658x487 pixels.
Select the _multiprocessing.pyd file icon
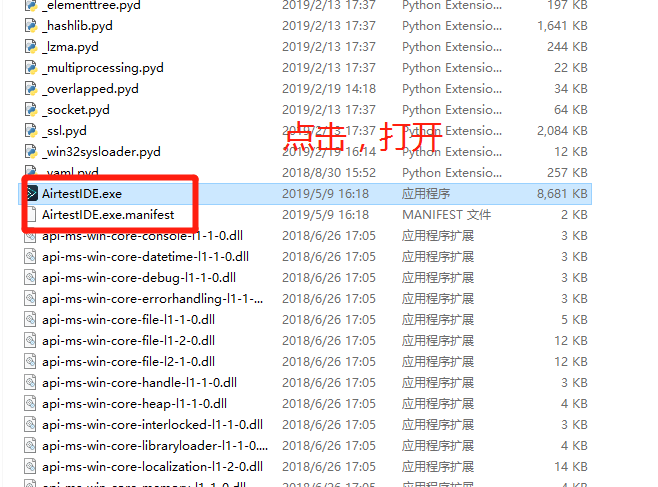click(x=31, y=68)
